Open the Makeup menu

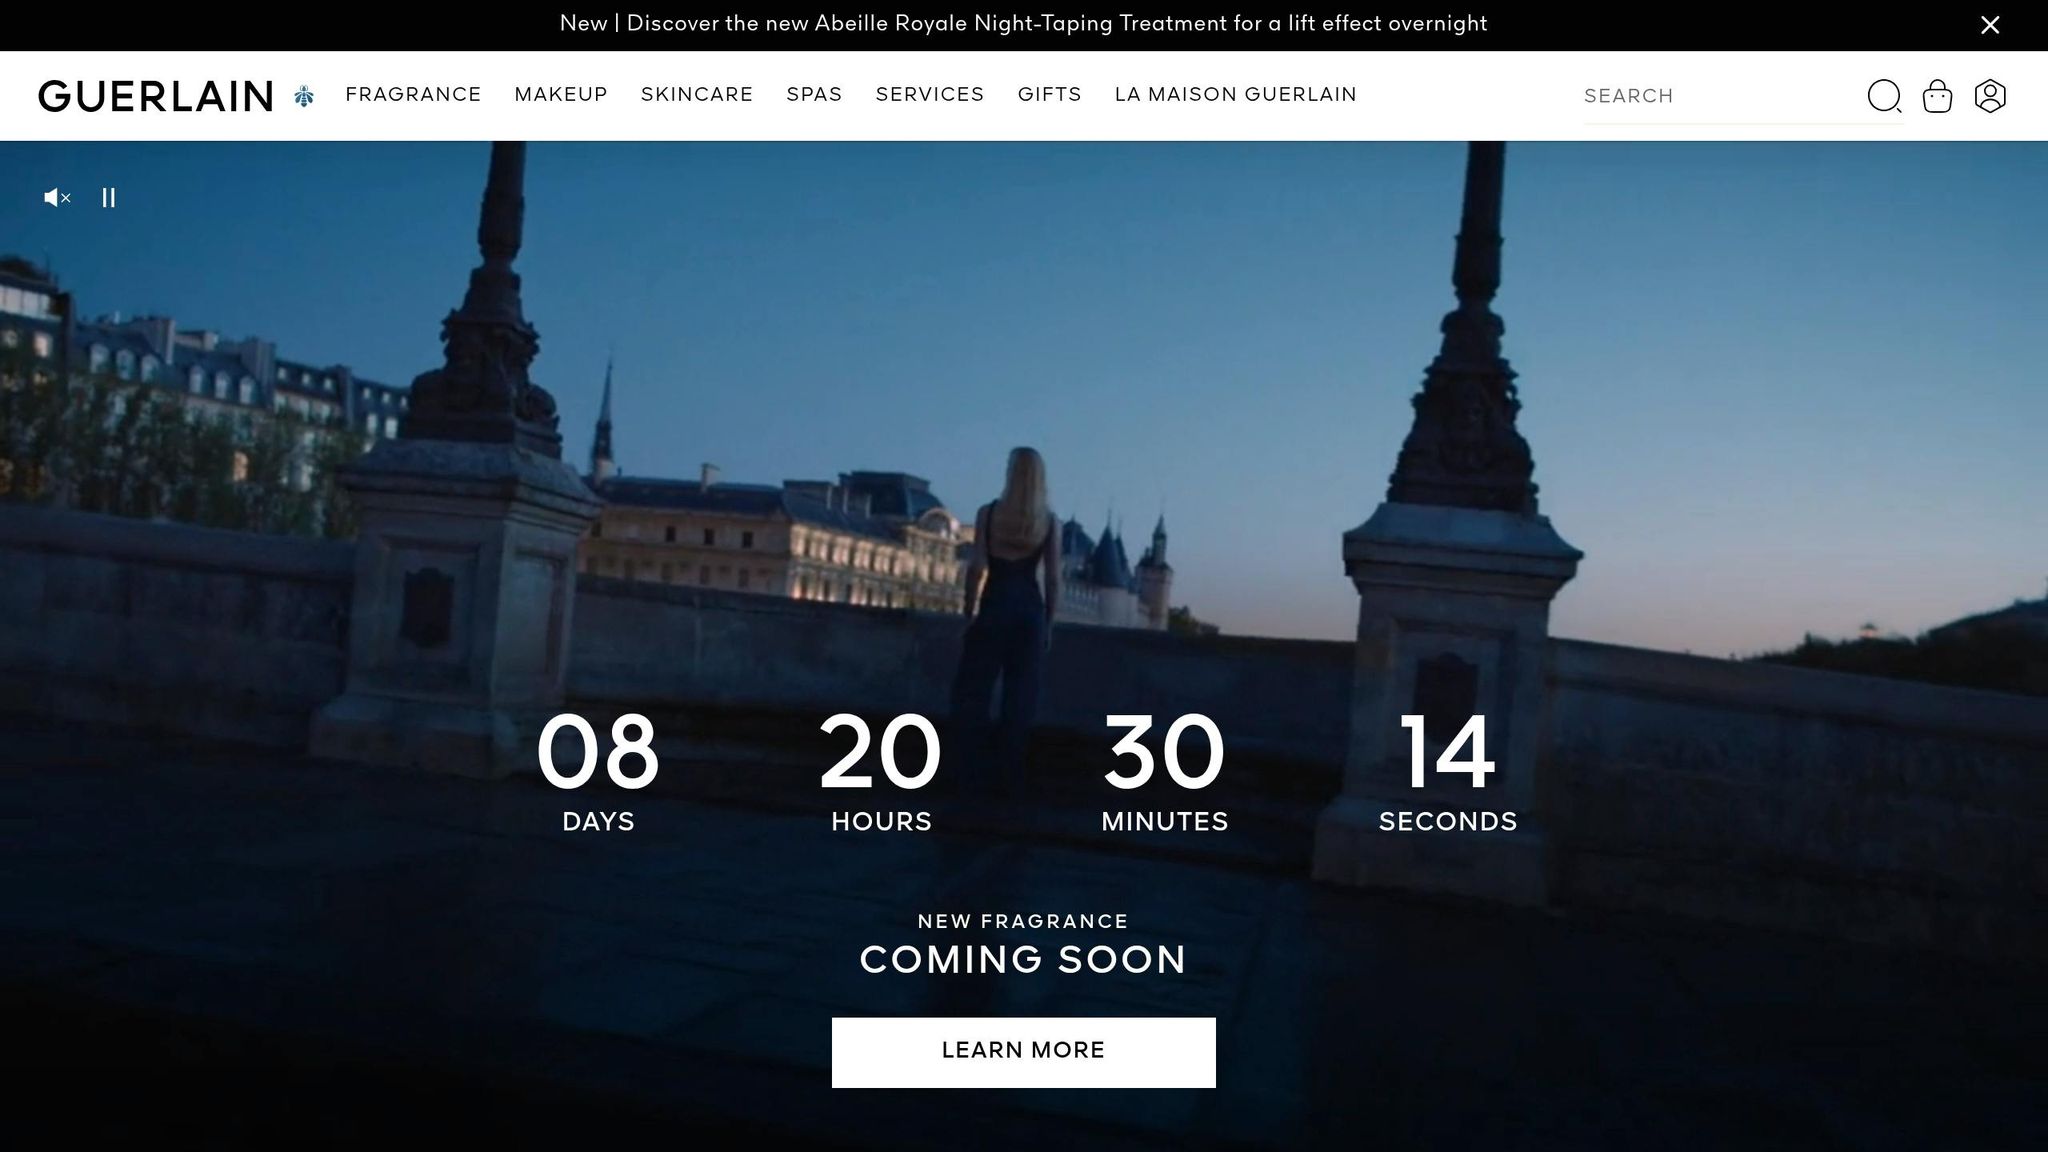pos(561,95)
